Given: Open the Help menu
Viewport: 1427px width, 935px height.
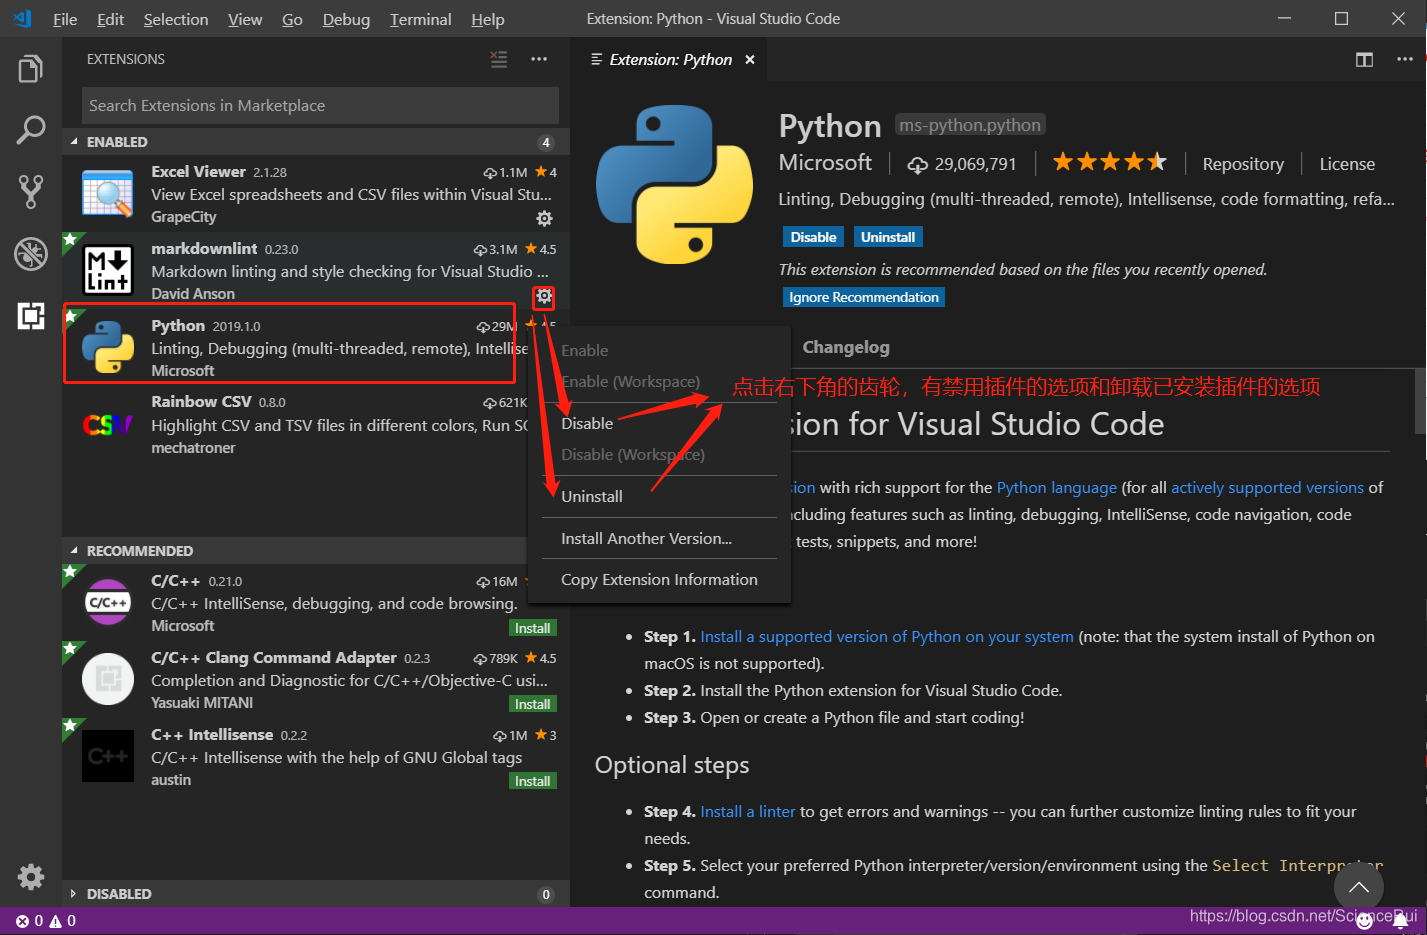Looking at the screenshot, I should (x=488, y=19).
